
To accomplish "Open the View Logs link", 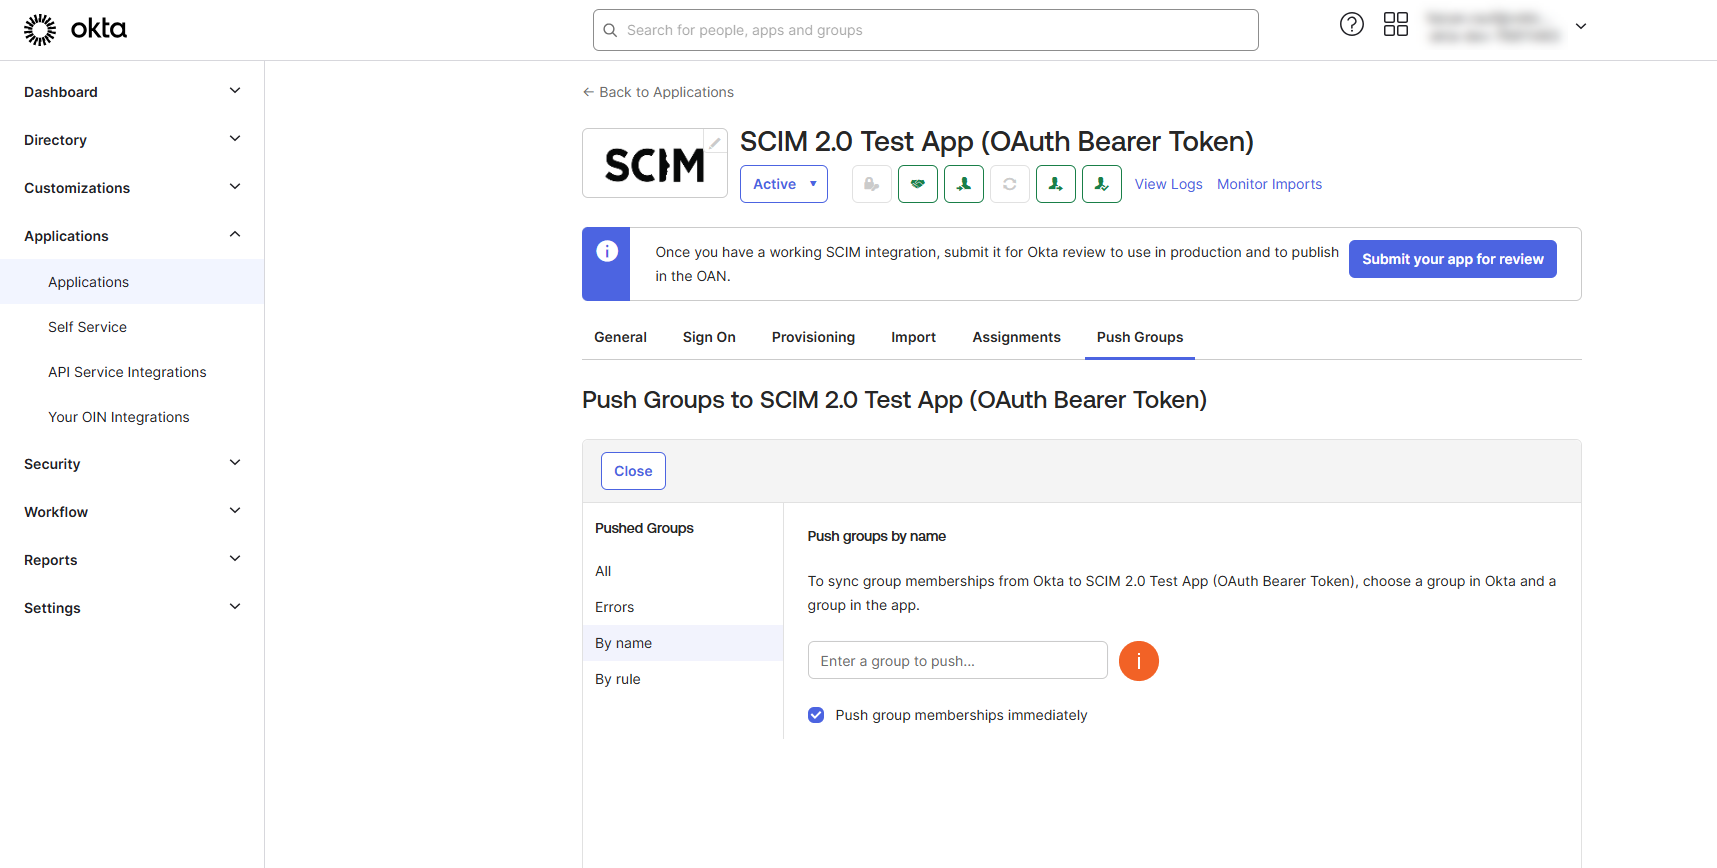I will tap(1168, 184).
